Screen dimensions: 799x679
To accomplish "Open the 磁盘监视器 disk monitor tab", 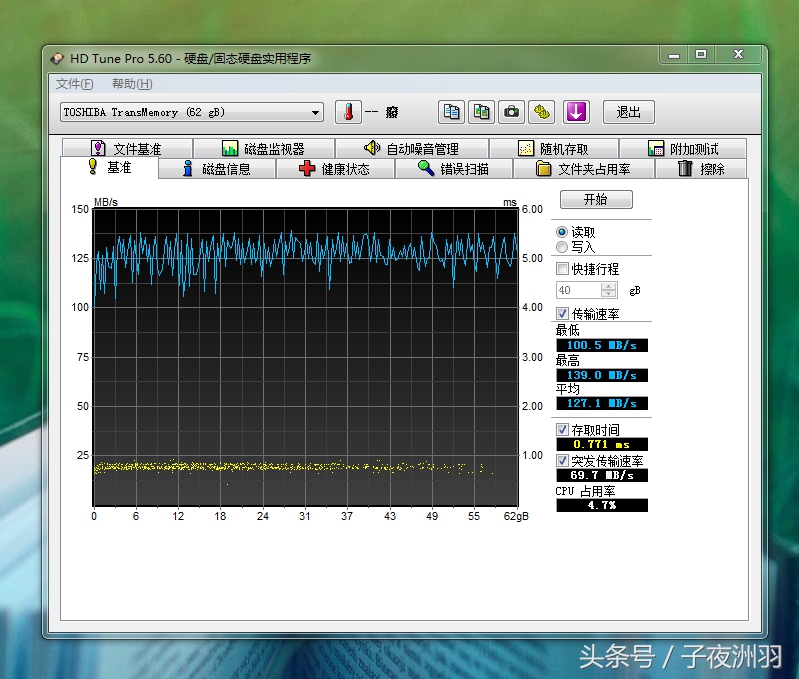I will coord(263,149).
